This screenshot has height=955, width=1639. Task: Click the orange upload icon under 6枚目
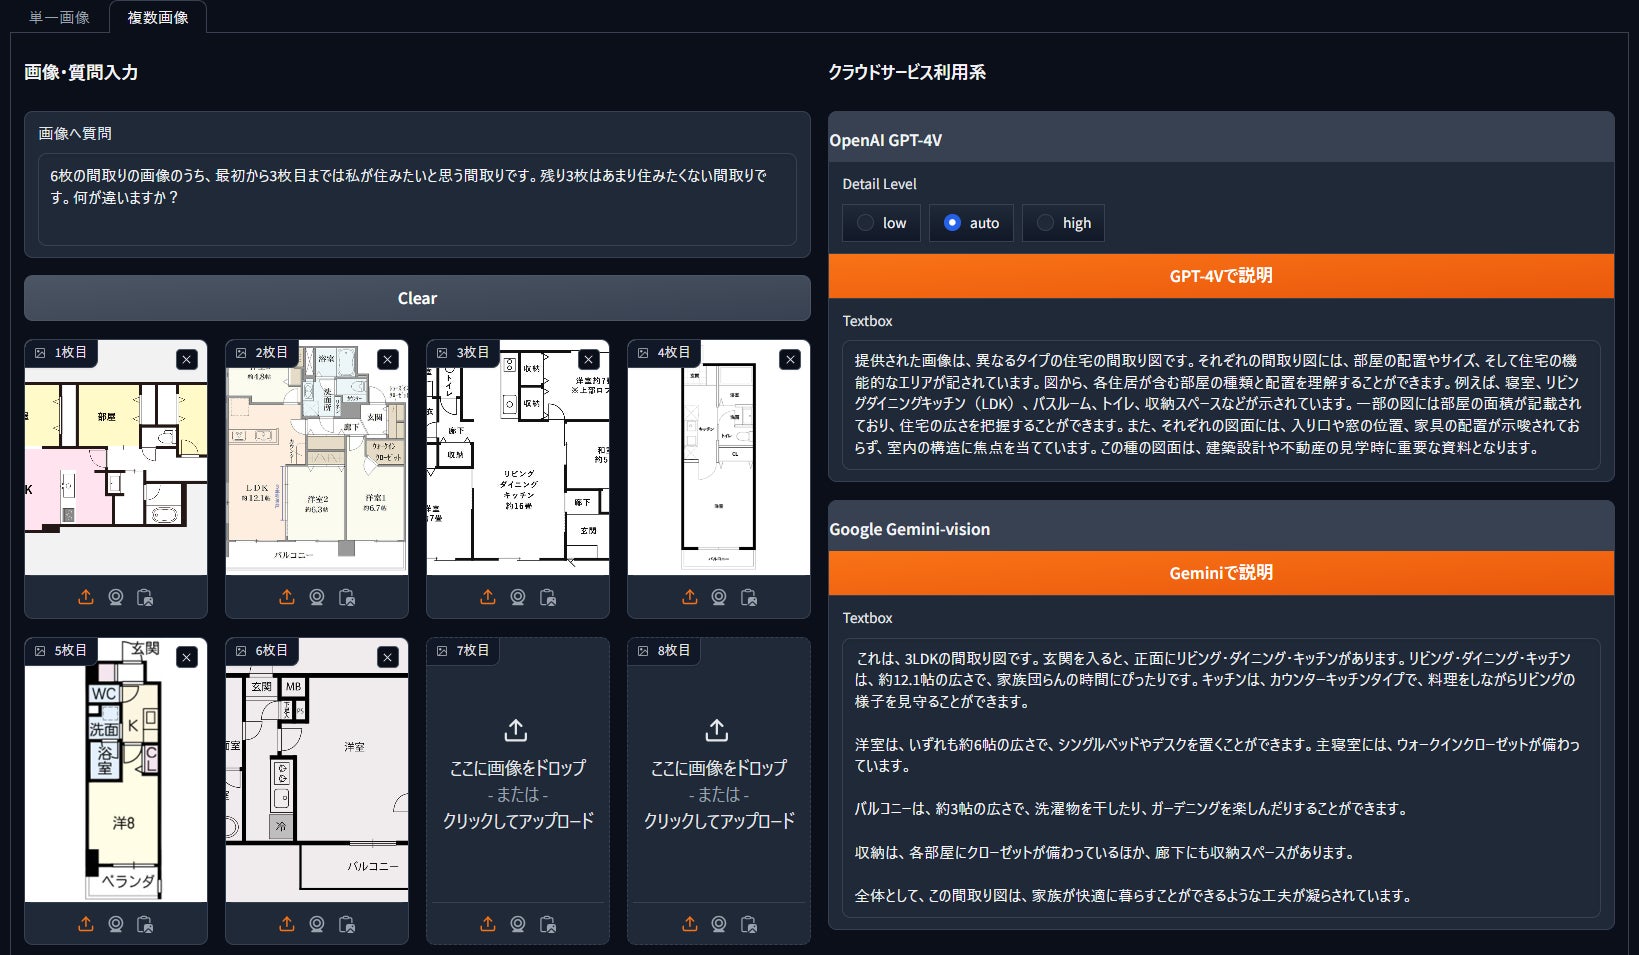click(x=286, y=924)
